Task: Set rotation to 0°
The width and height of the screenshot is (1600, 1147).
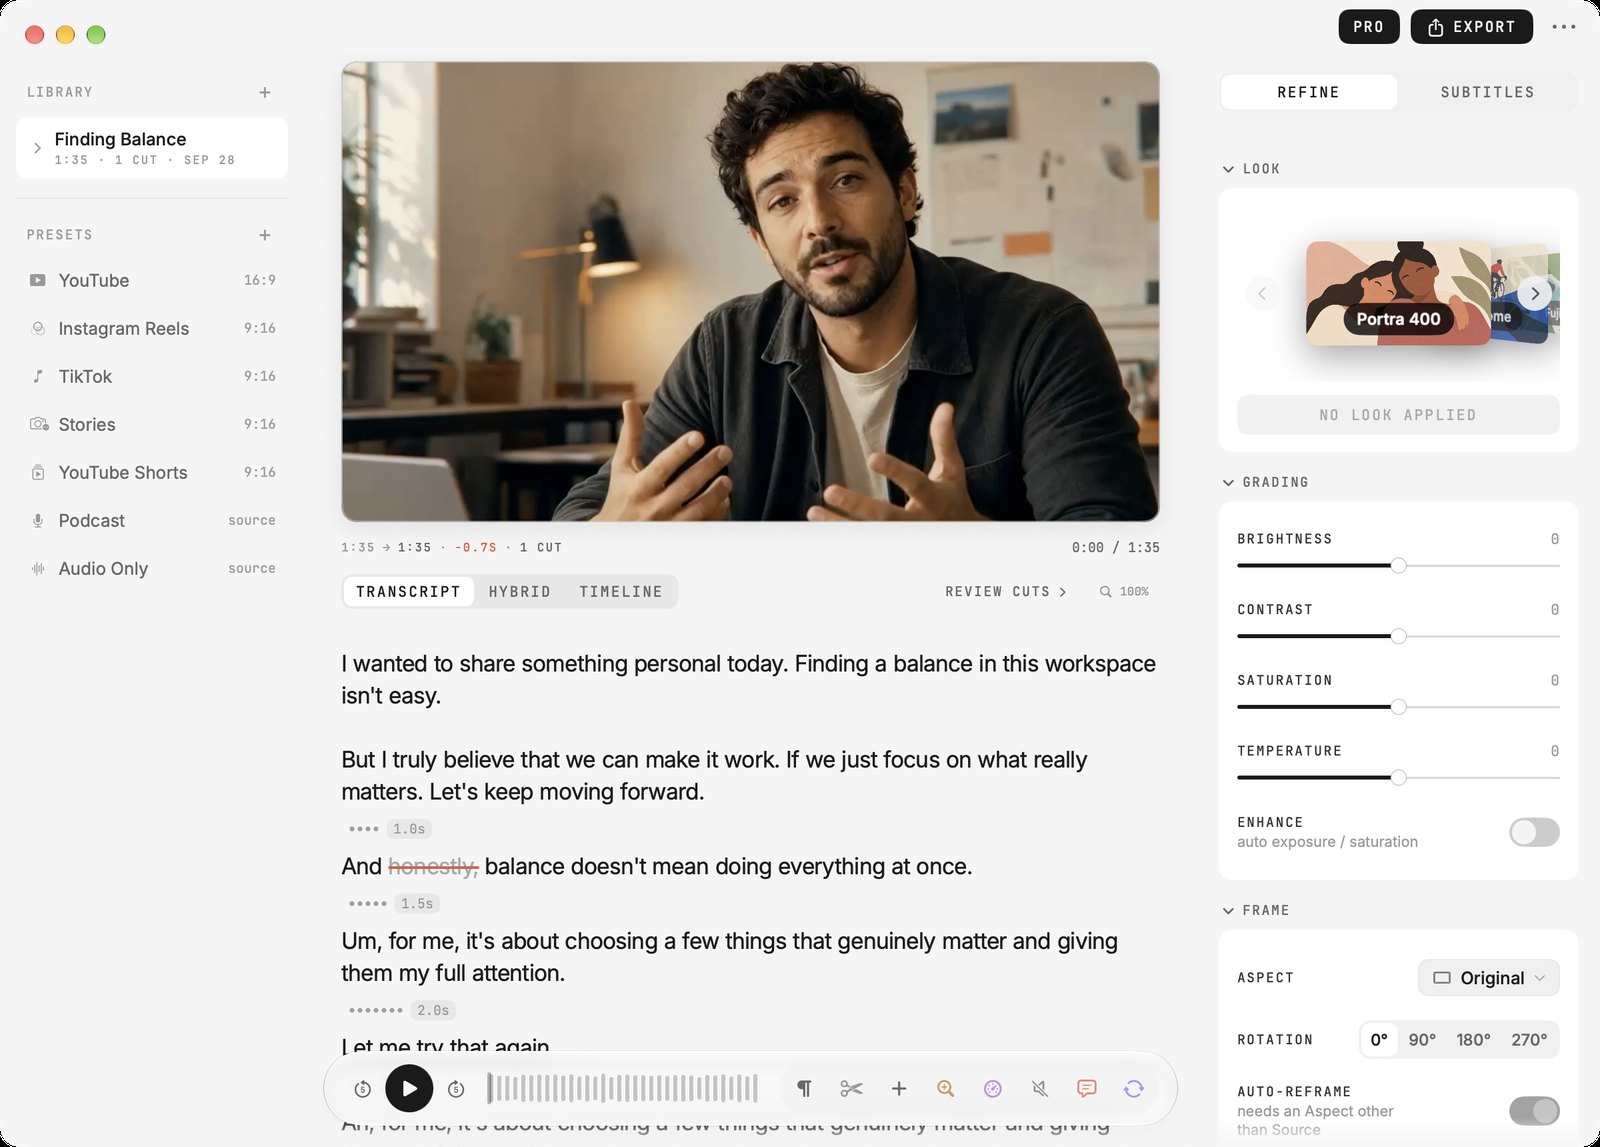Action: click(1379, 1040)
